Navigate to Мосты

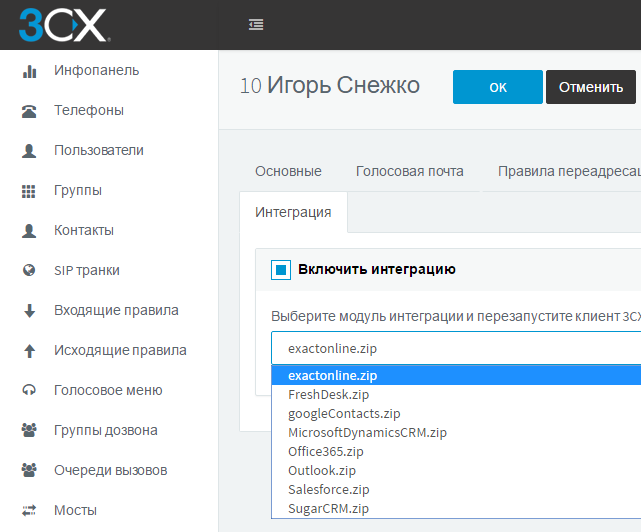coord(75,510)
